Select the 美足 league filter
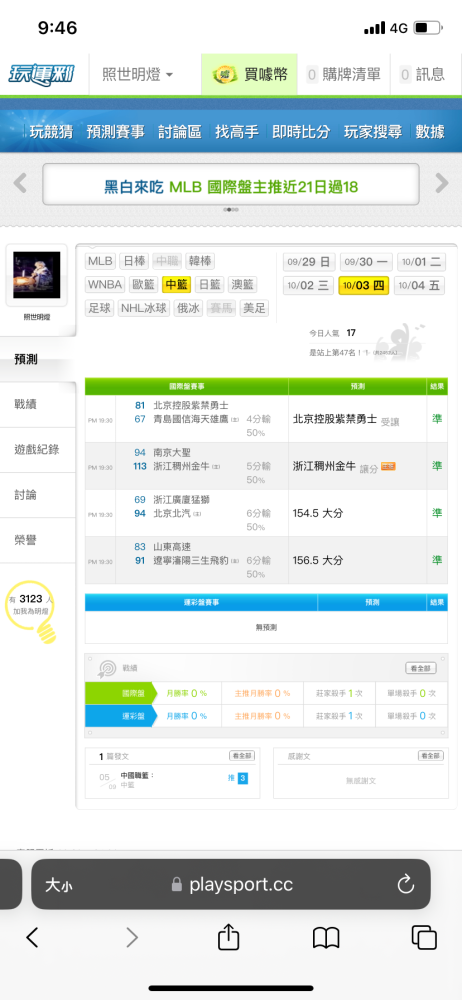This screenshot has height=1000, width=462. pos(254,309)
